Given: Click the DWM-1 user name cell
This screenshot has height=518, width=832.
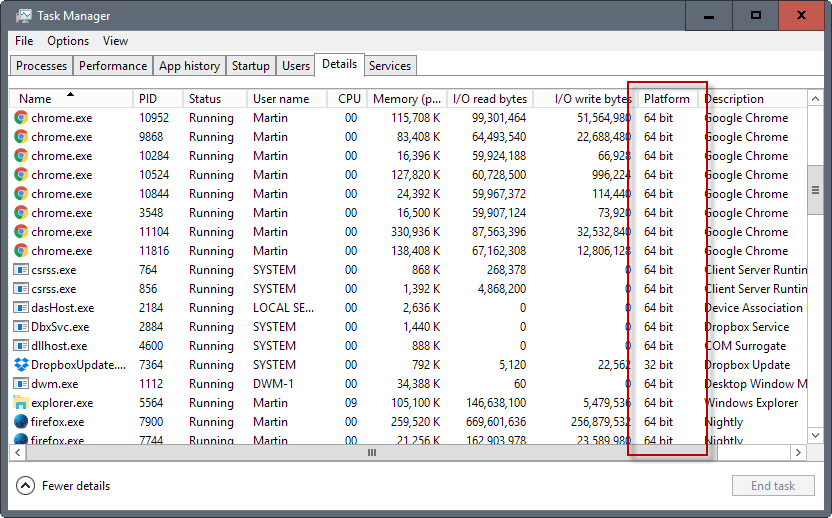Looking at the screenshot, I should click(273, 384).
